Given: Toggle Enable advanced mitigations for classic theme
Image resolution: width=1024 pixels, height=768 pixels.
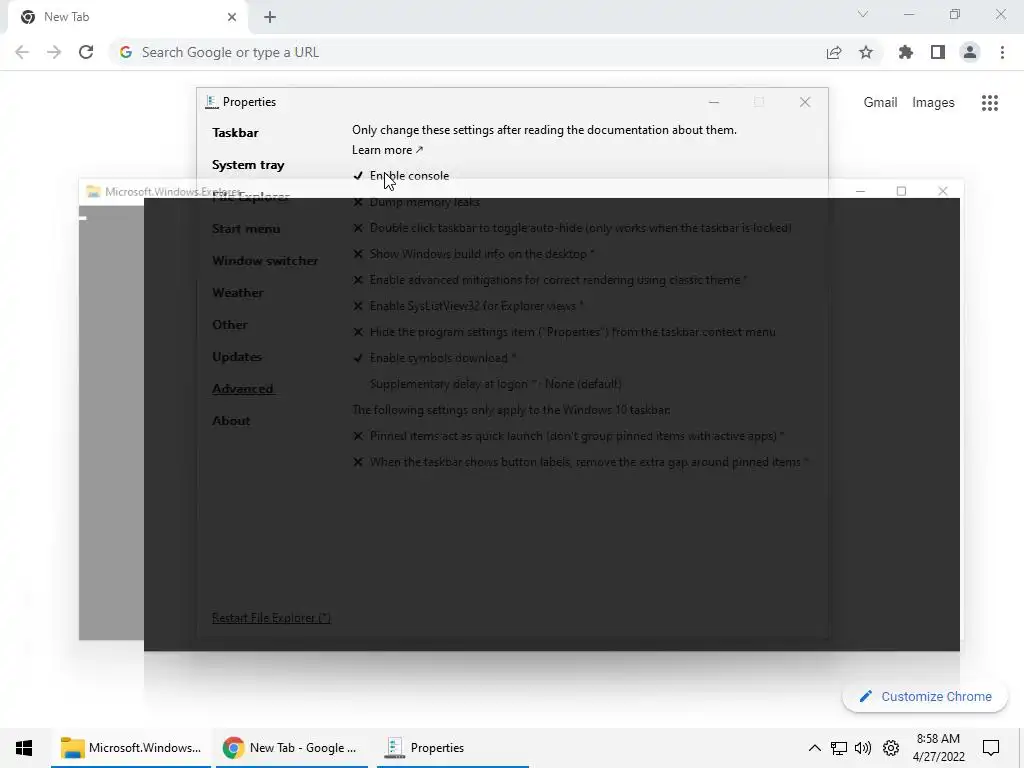Looking at the screenshot, I should (x=550, y=280).
